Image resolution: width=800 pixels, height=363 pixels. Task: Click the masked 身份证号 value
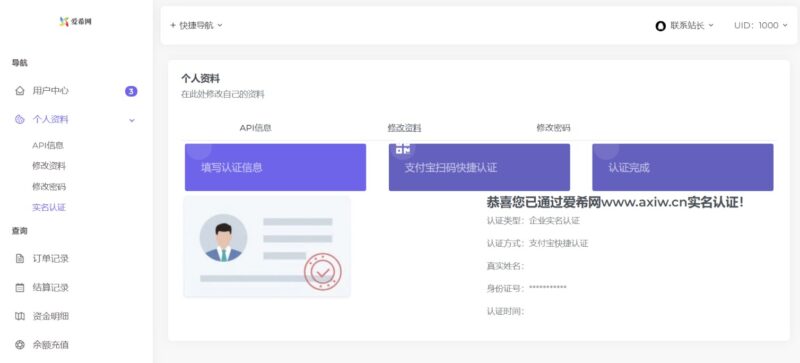point(547,288)
